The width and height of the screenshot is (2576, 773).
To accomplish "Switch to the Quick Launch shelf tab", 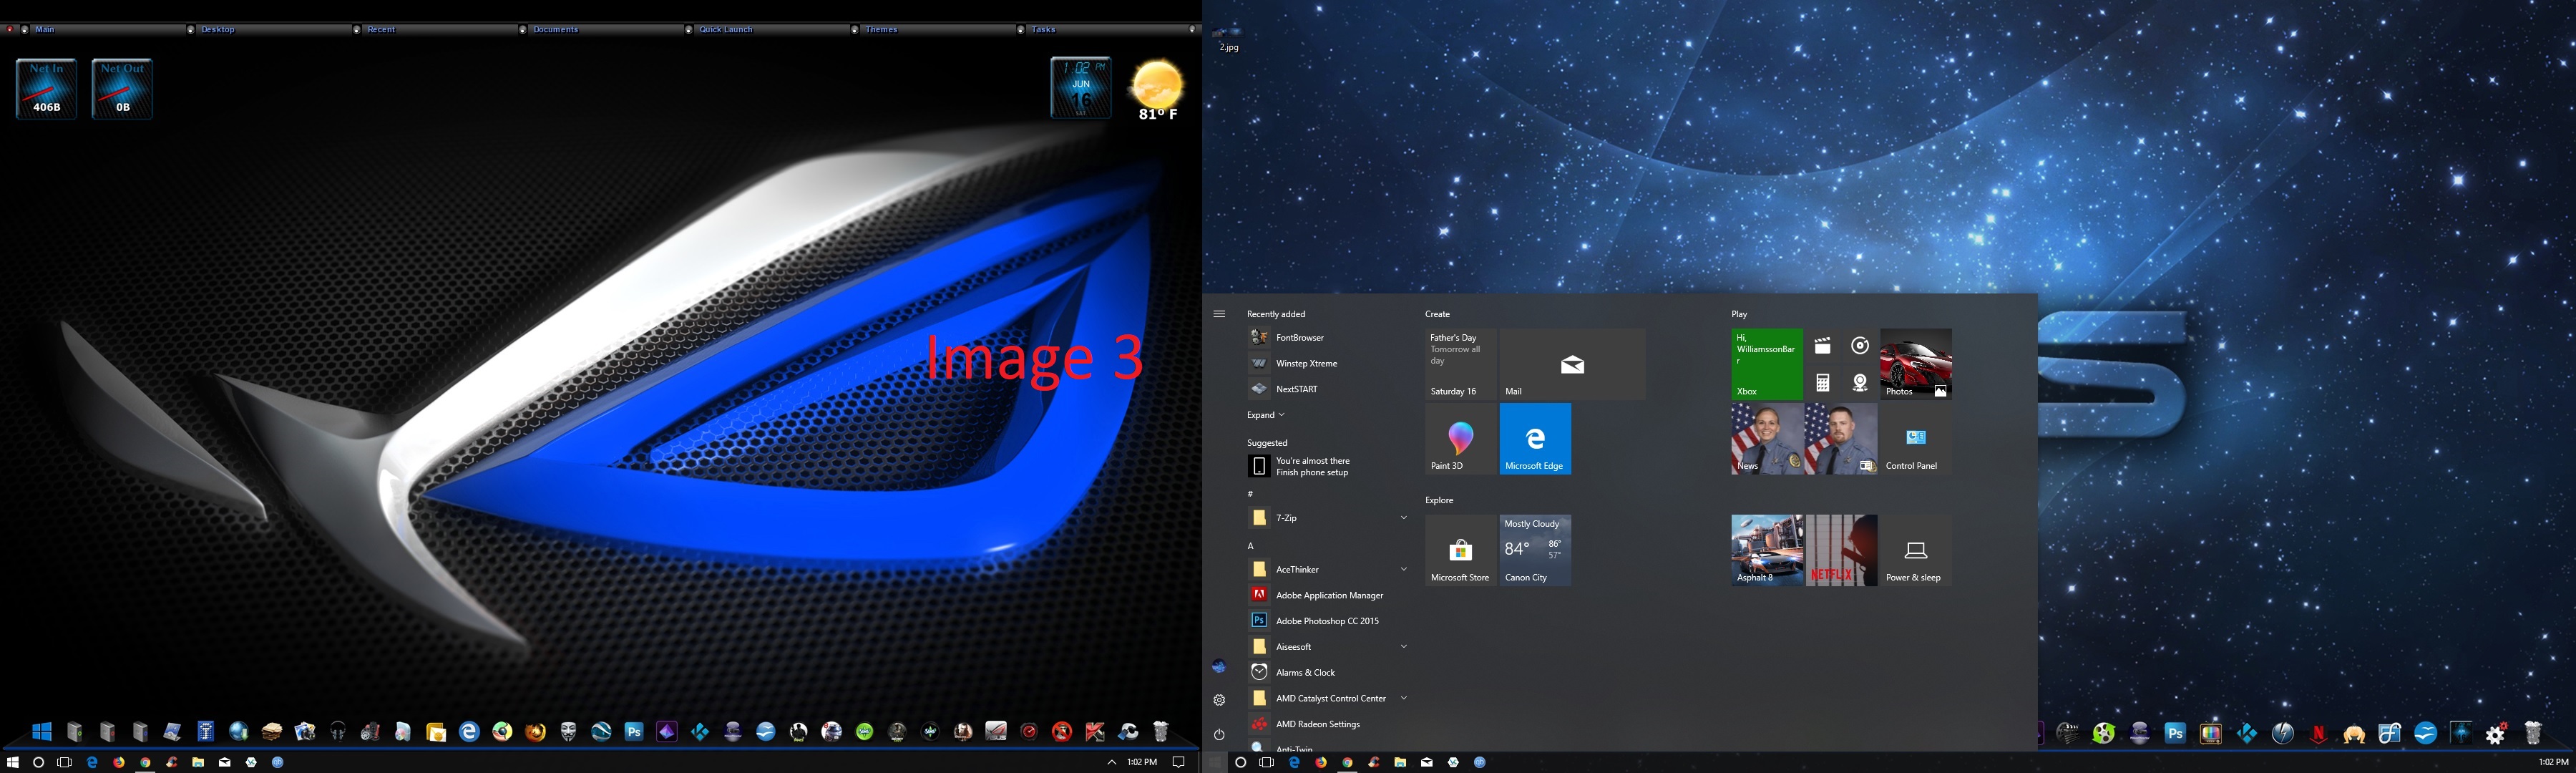I will [726, 29].
